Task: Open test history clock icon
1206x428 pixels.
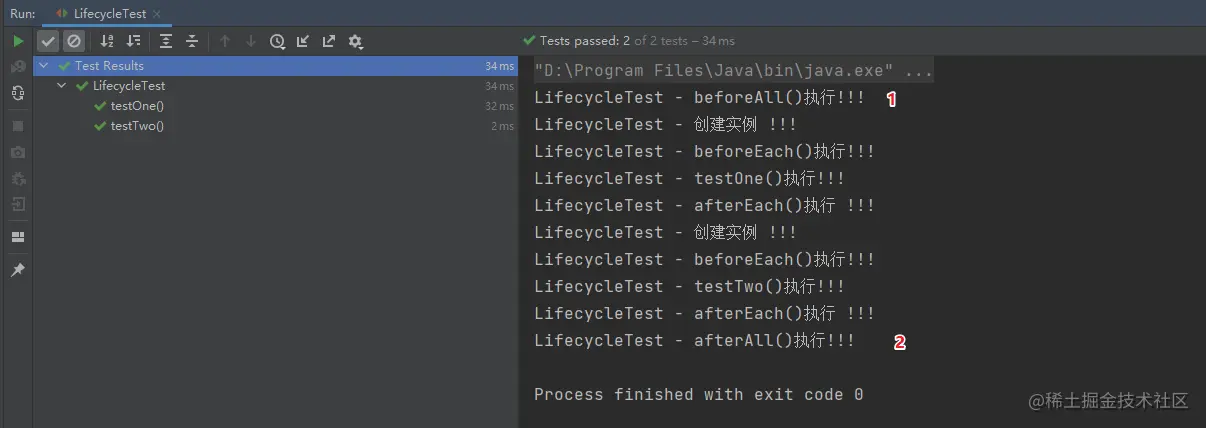Action: 277,41
